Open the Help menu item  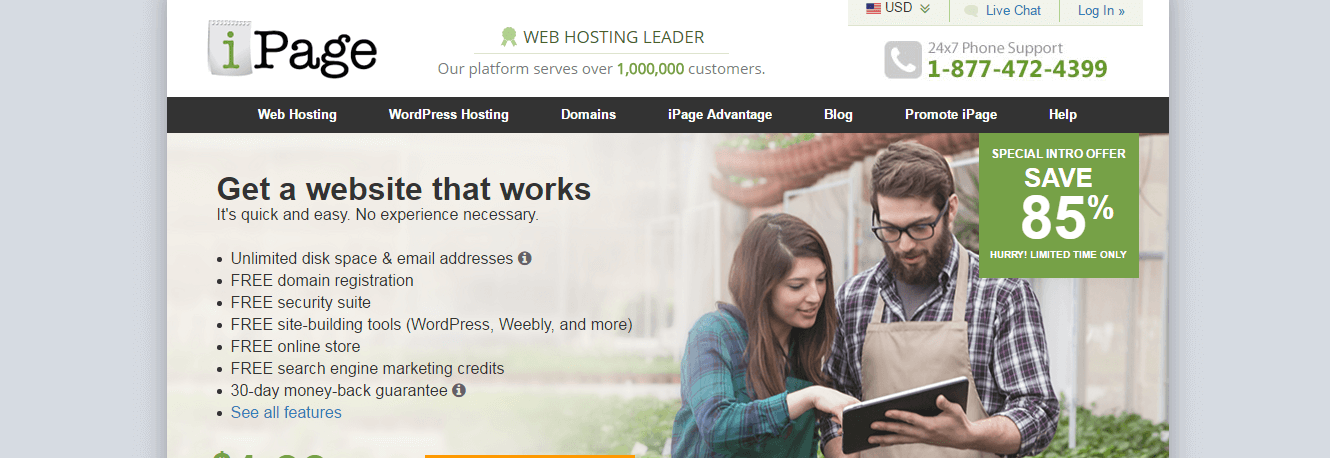[1063, 114]
